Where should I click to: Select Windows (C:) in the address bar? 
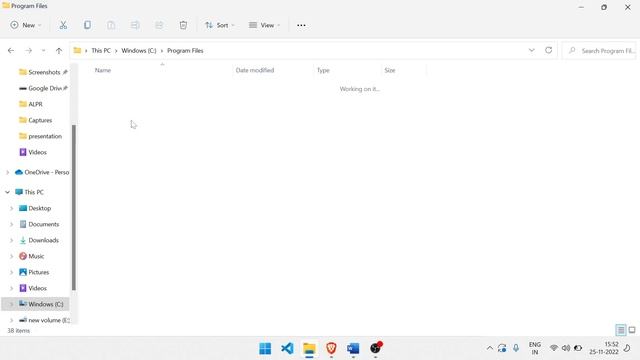coord(139,51)
